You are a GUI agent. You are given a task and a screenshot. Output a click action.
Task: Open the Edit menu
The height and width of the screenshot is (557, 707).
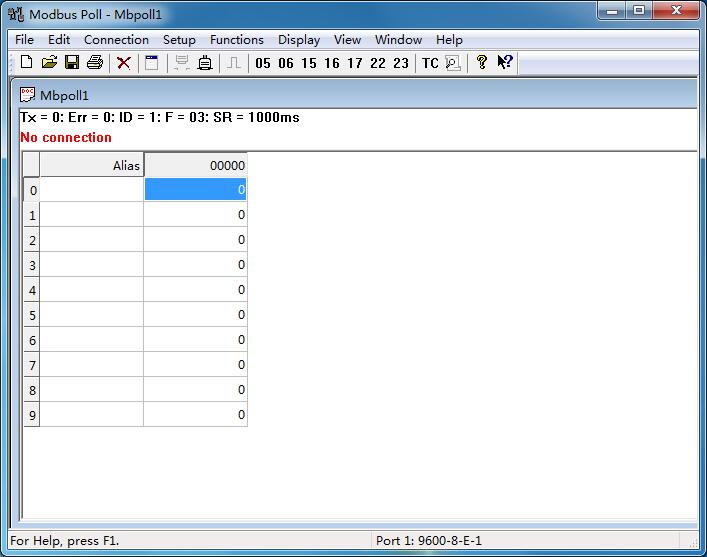click(x=59, y=40)
